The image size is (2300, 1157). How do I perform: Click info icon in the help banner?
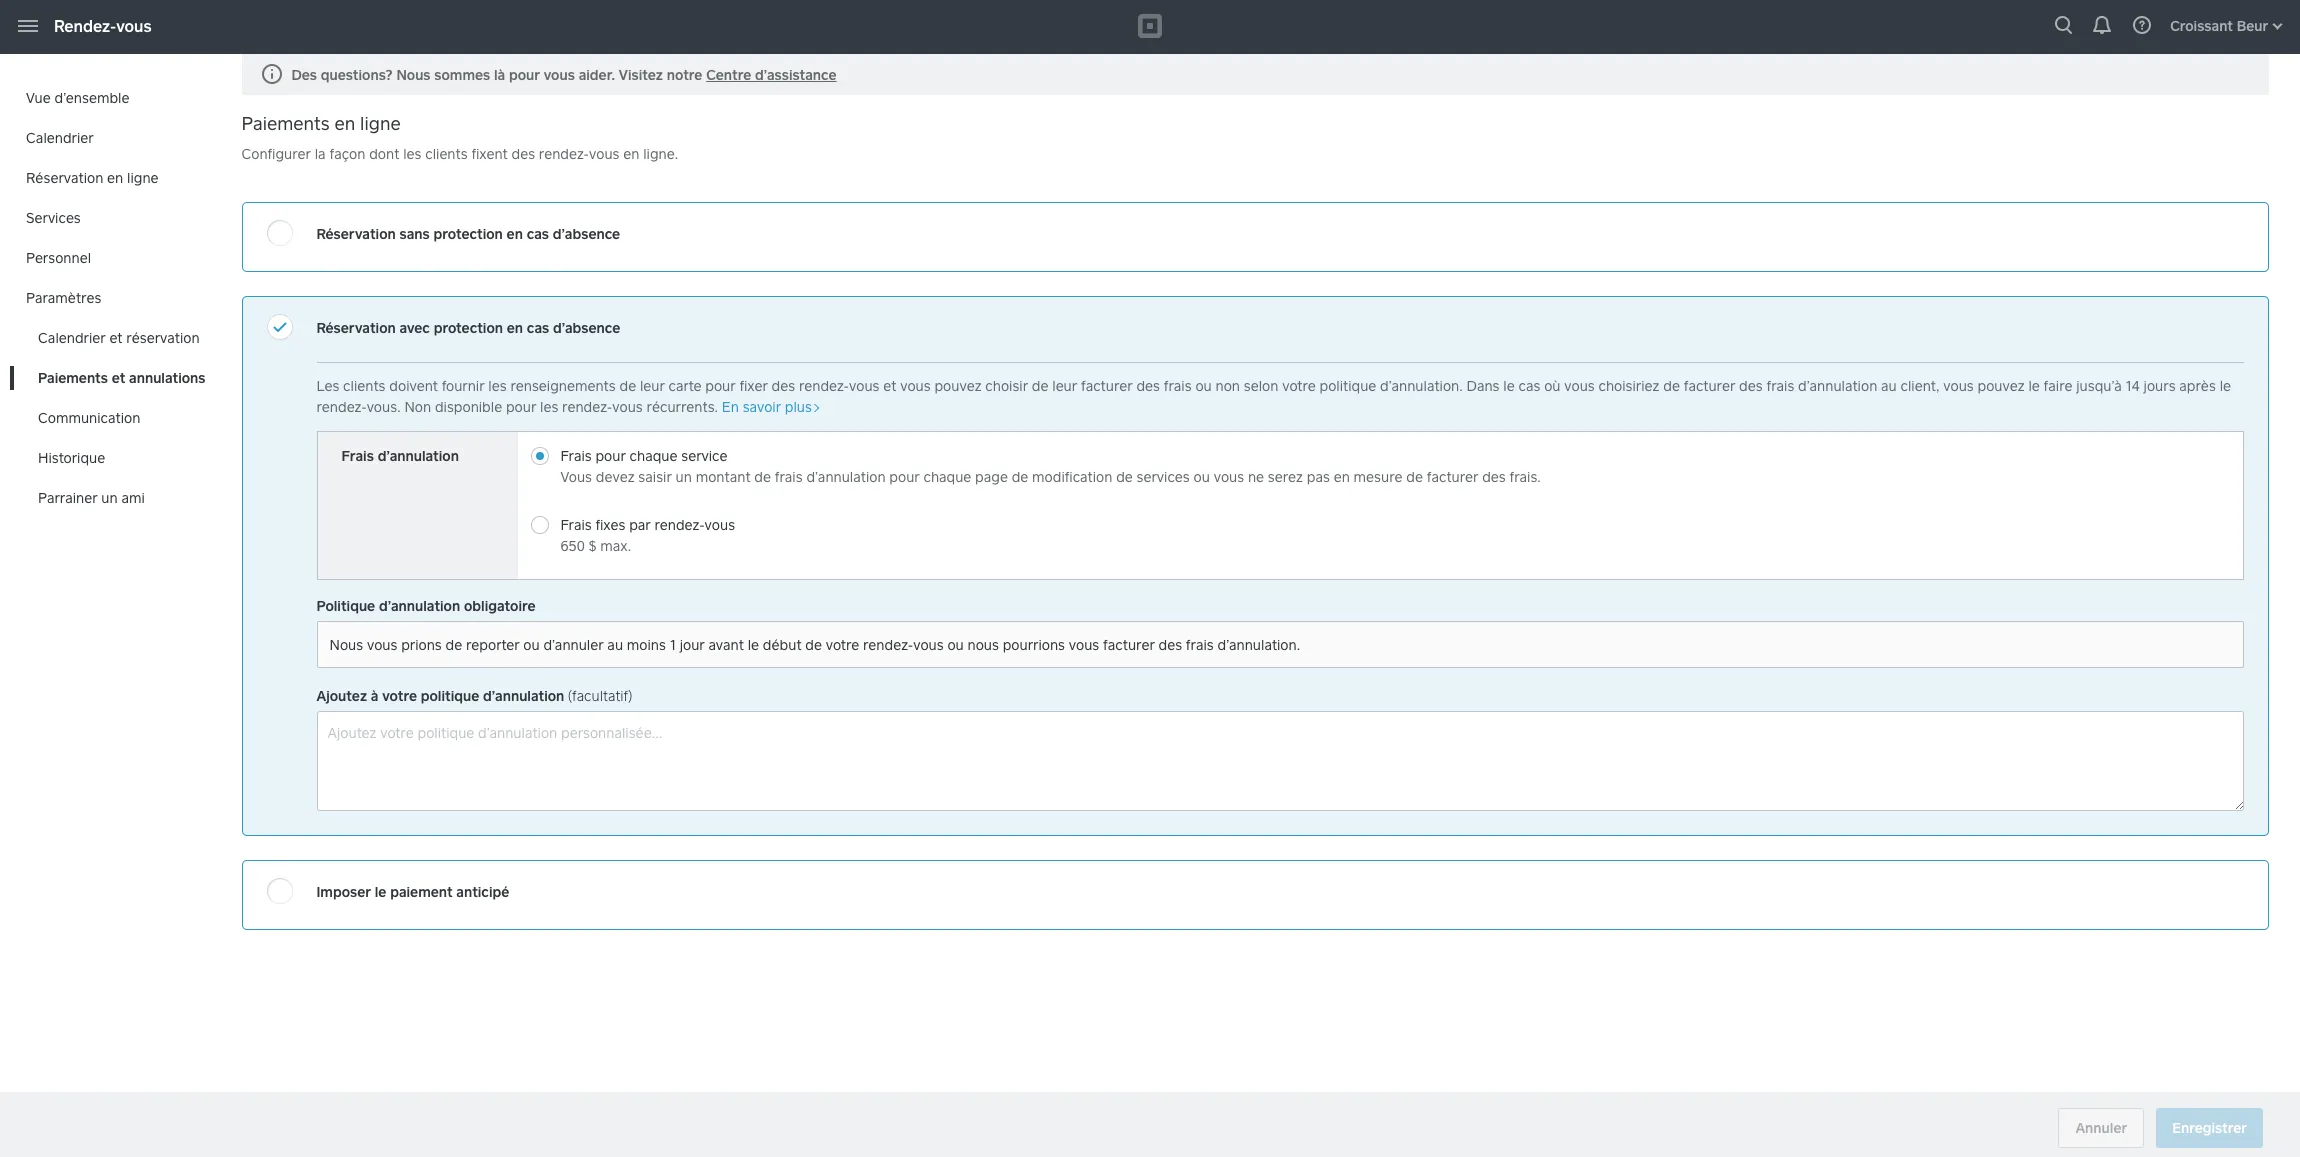pyautogui.click(x=271, y=75)
